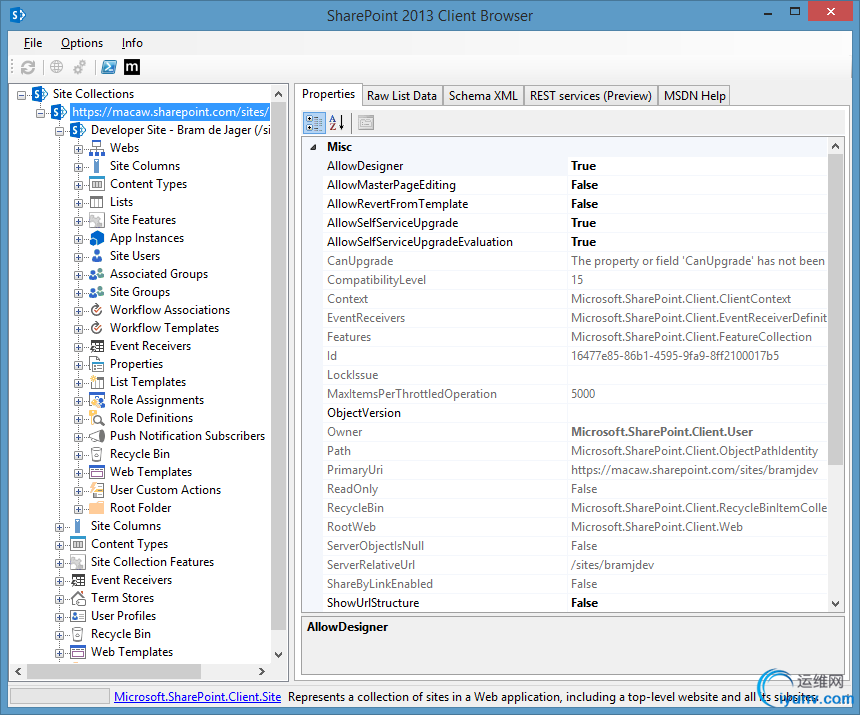The height and width of the screenshot is (715, 860).
Task: Switch to the Schema XML tab
Action: pyautogui.click(x=483, y=96)
